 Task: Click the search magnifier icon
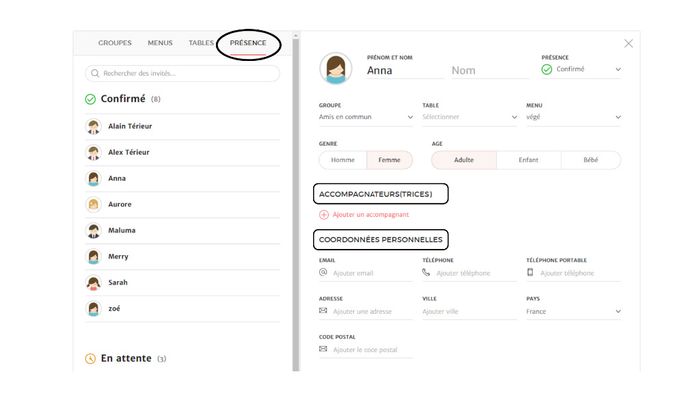tap(95, 73)
